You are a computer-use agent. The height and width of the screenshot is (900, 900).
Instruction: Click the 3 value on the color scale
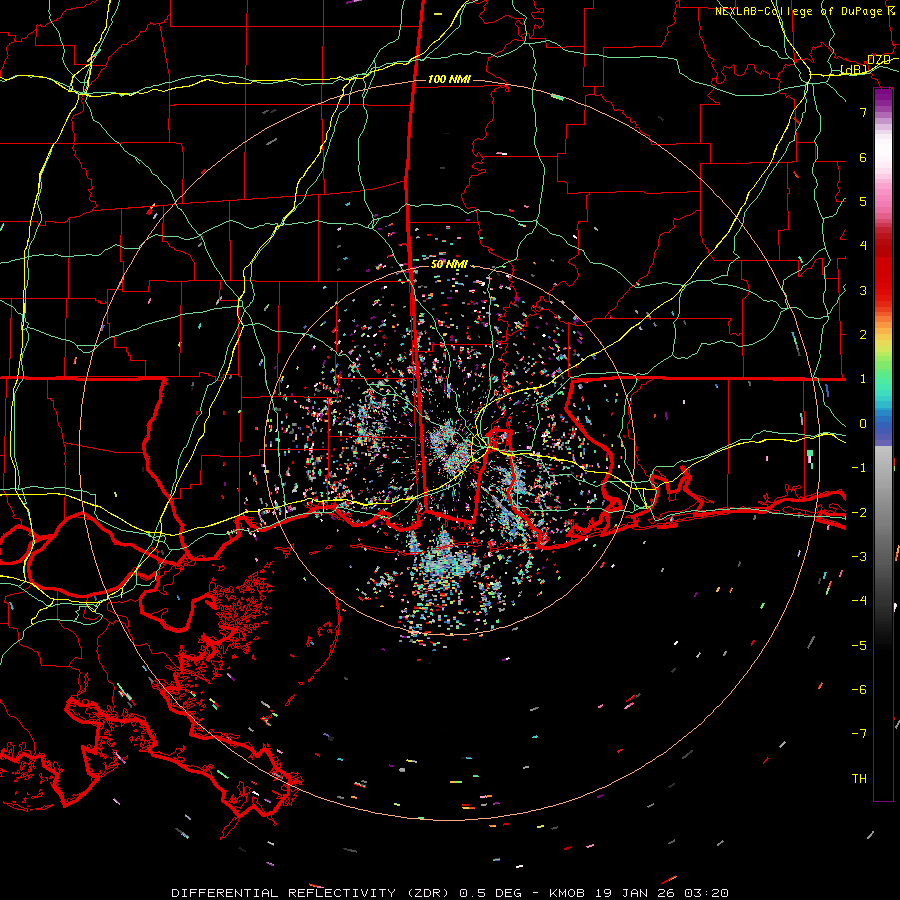point(863,290)
